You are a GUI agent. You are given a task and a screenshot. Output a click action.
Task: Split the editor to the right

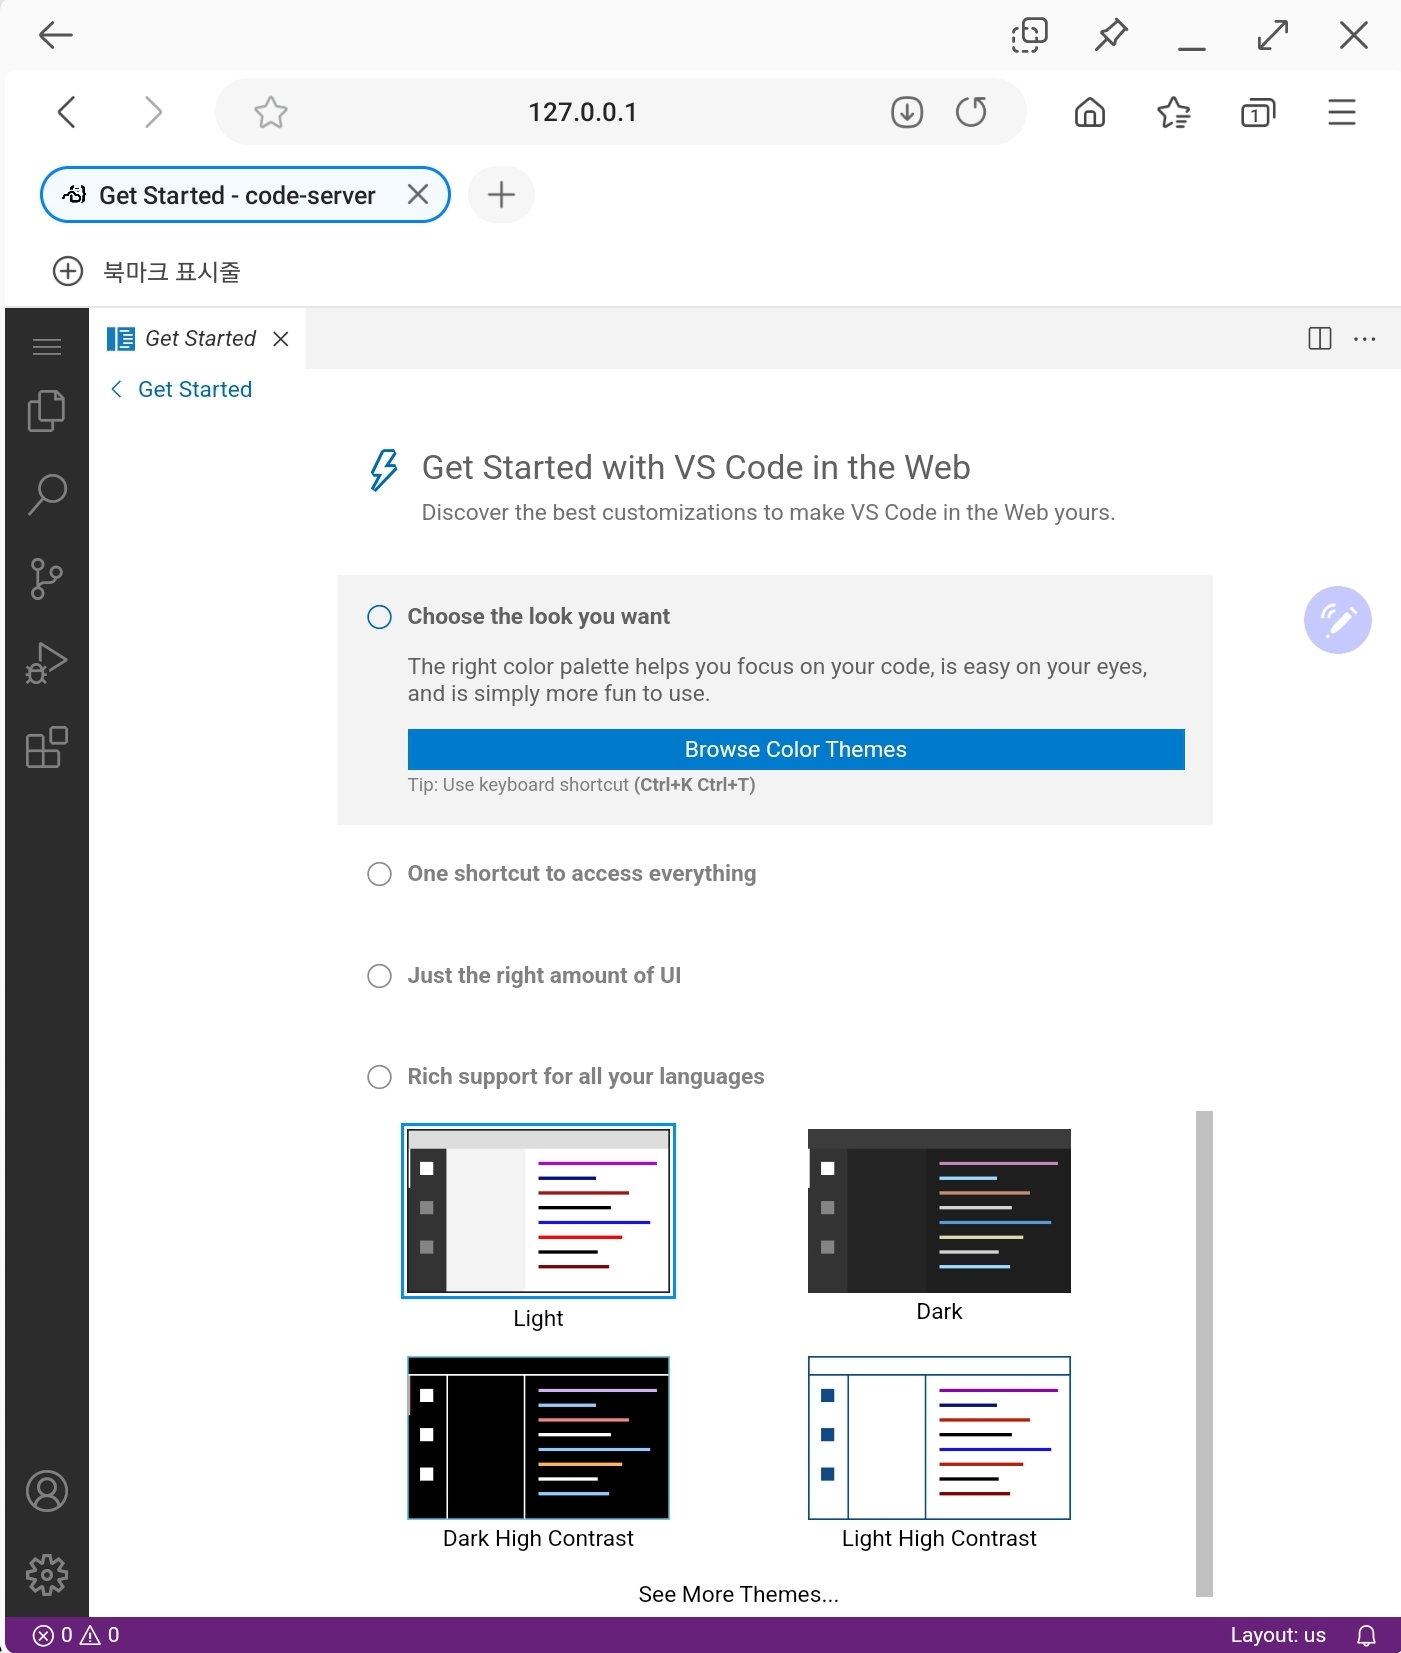click(1320, 338)
